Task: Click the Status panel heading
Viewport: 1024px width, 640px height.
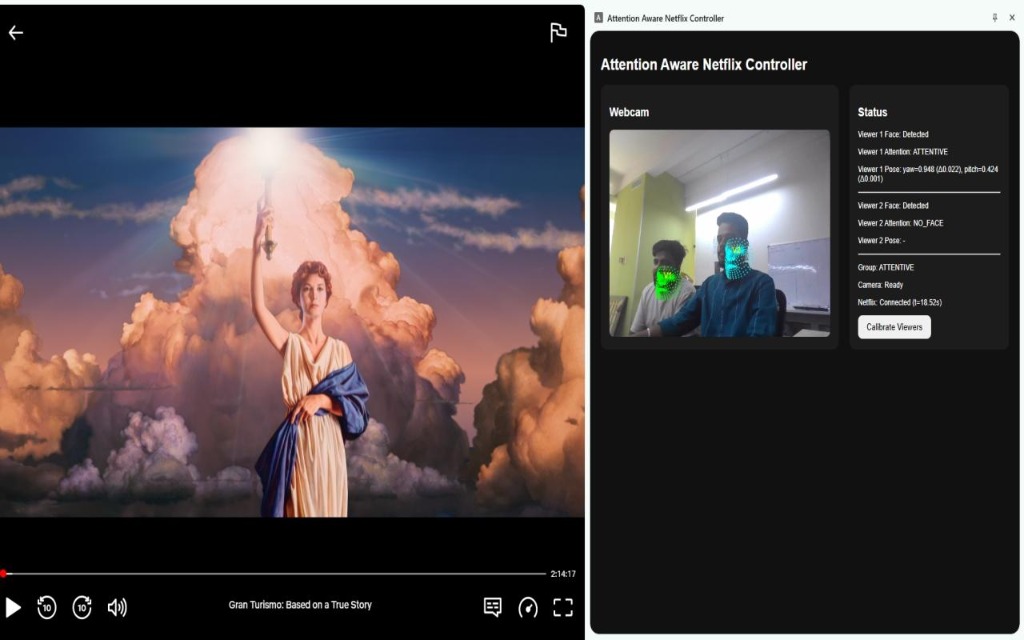Action: [x=872, y=112]
